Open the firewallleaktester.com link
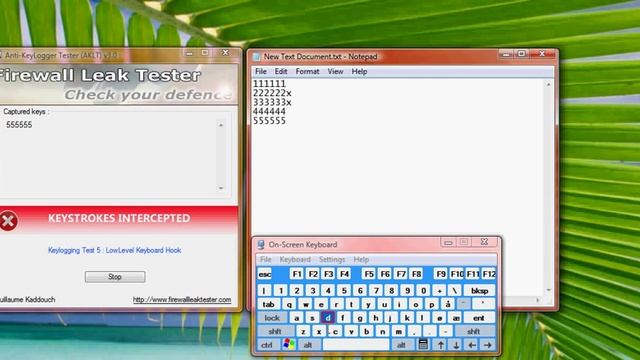Image resolution: width=640 pixels, height=360 pixels. [x=182, y=300]
